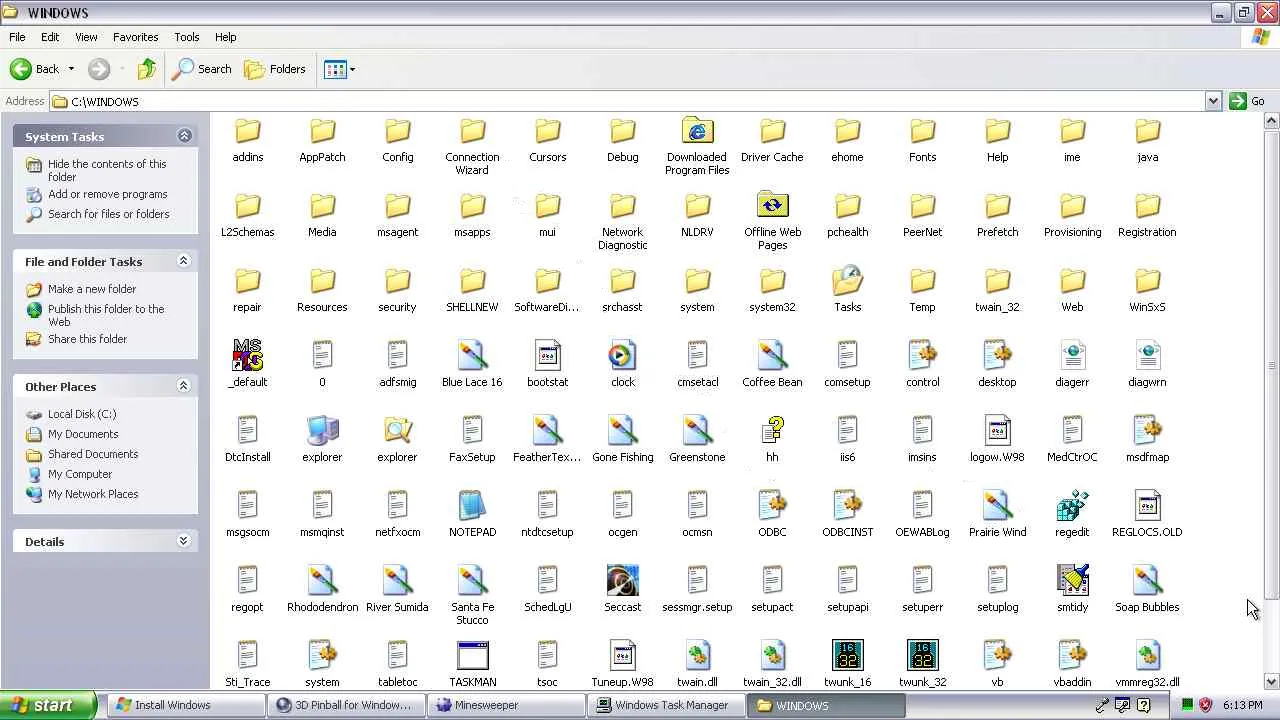Viewport: 1280px width, 720px height.
Task: Open the Edit menu
Action: click(50, 37)
